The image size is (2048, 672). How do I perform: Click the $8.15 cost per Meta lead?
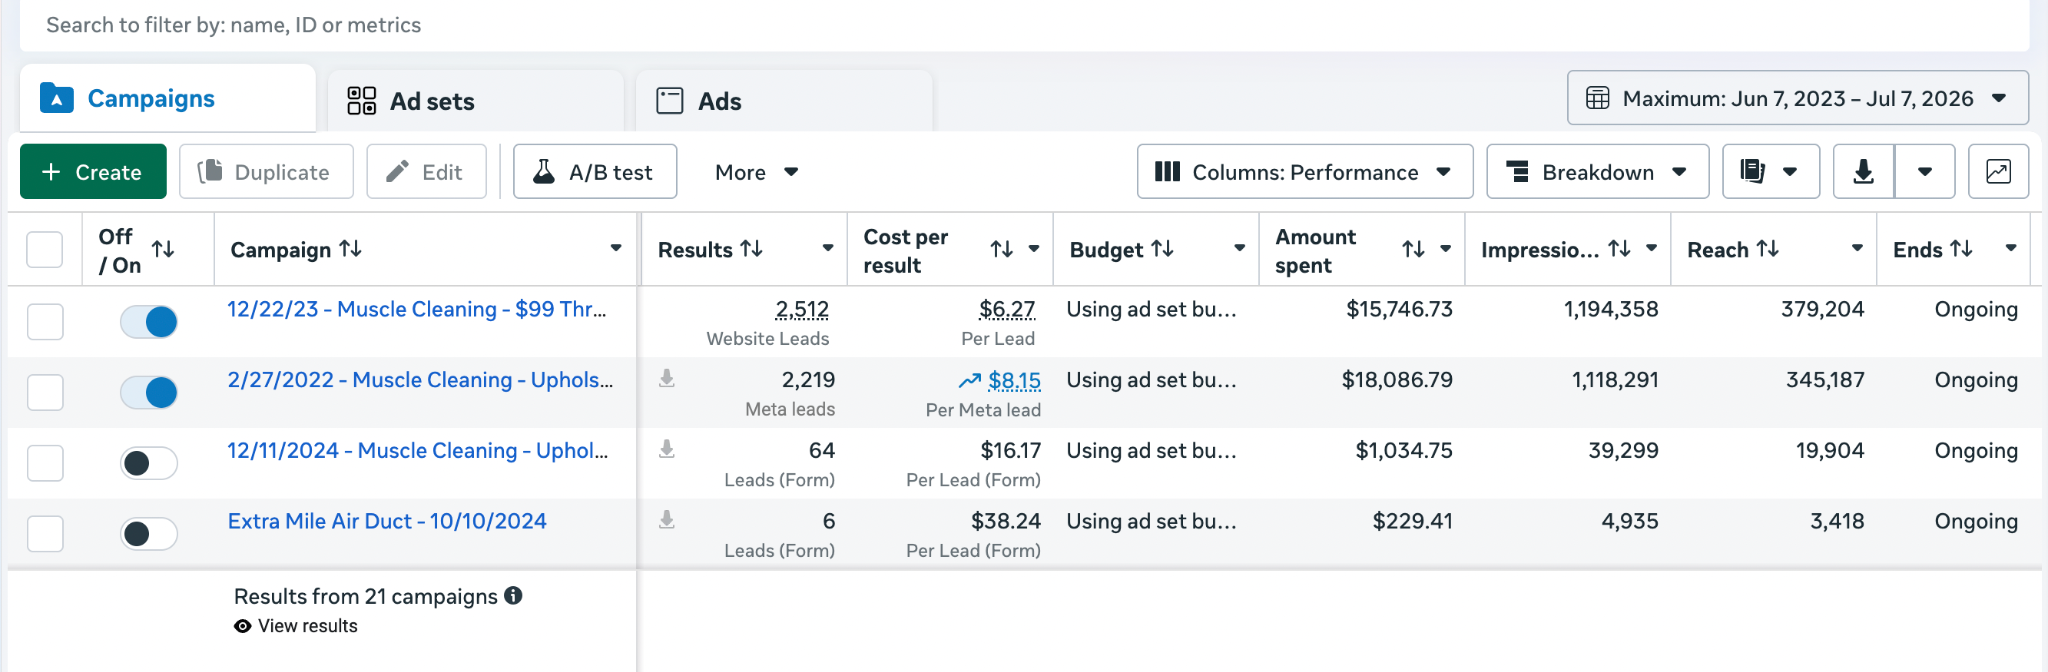(1014, 381)
